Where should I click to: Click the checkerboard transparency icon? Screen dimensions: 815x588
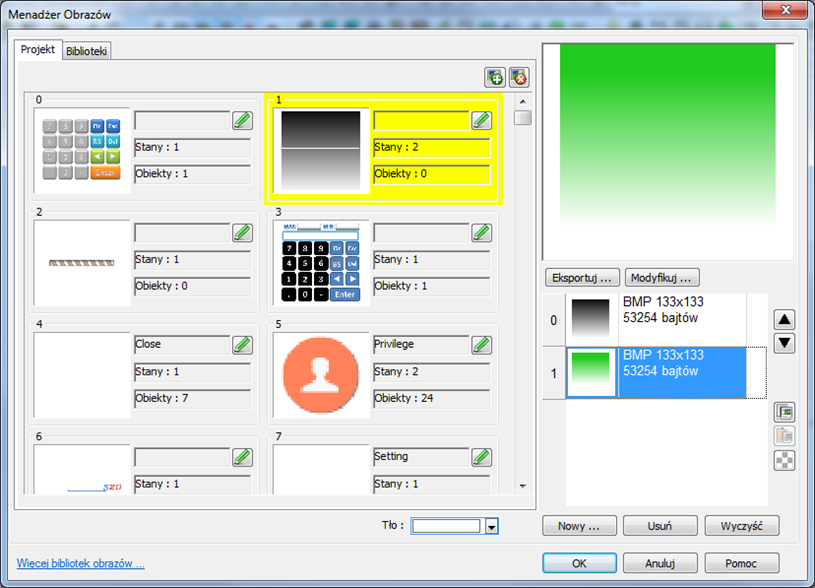point(784,460)
